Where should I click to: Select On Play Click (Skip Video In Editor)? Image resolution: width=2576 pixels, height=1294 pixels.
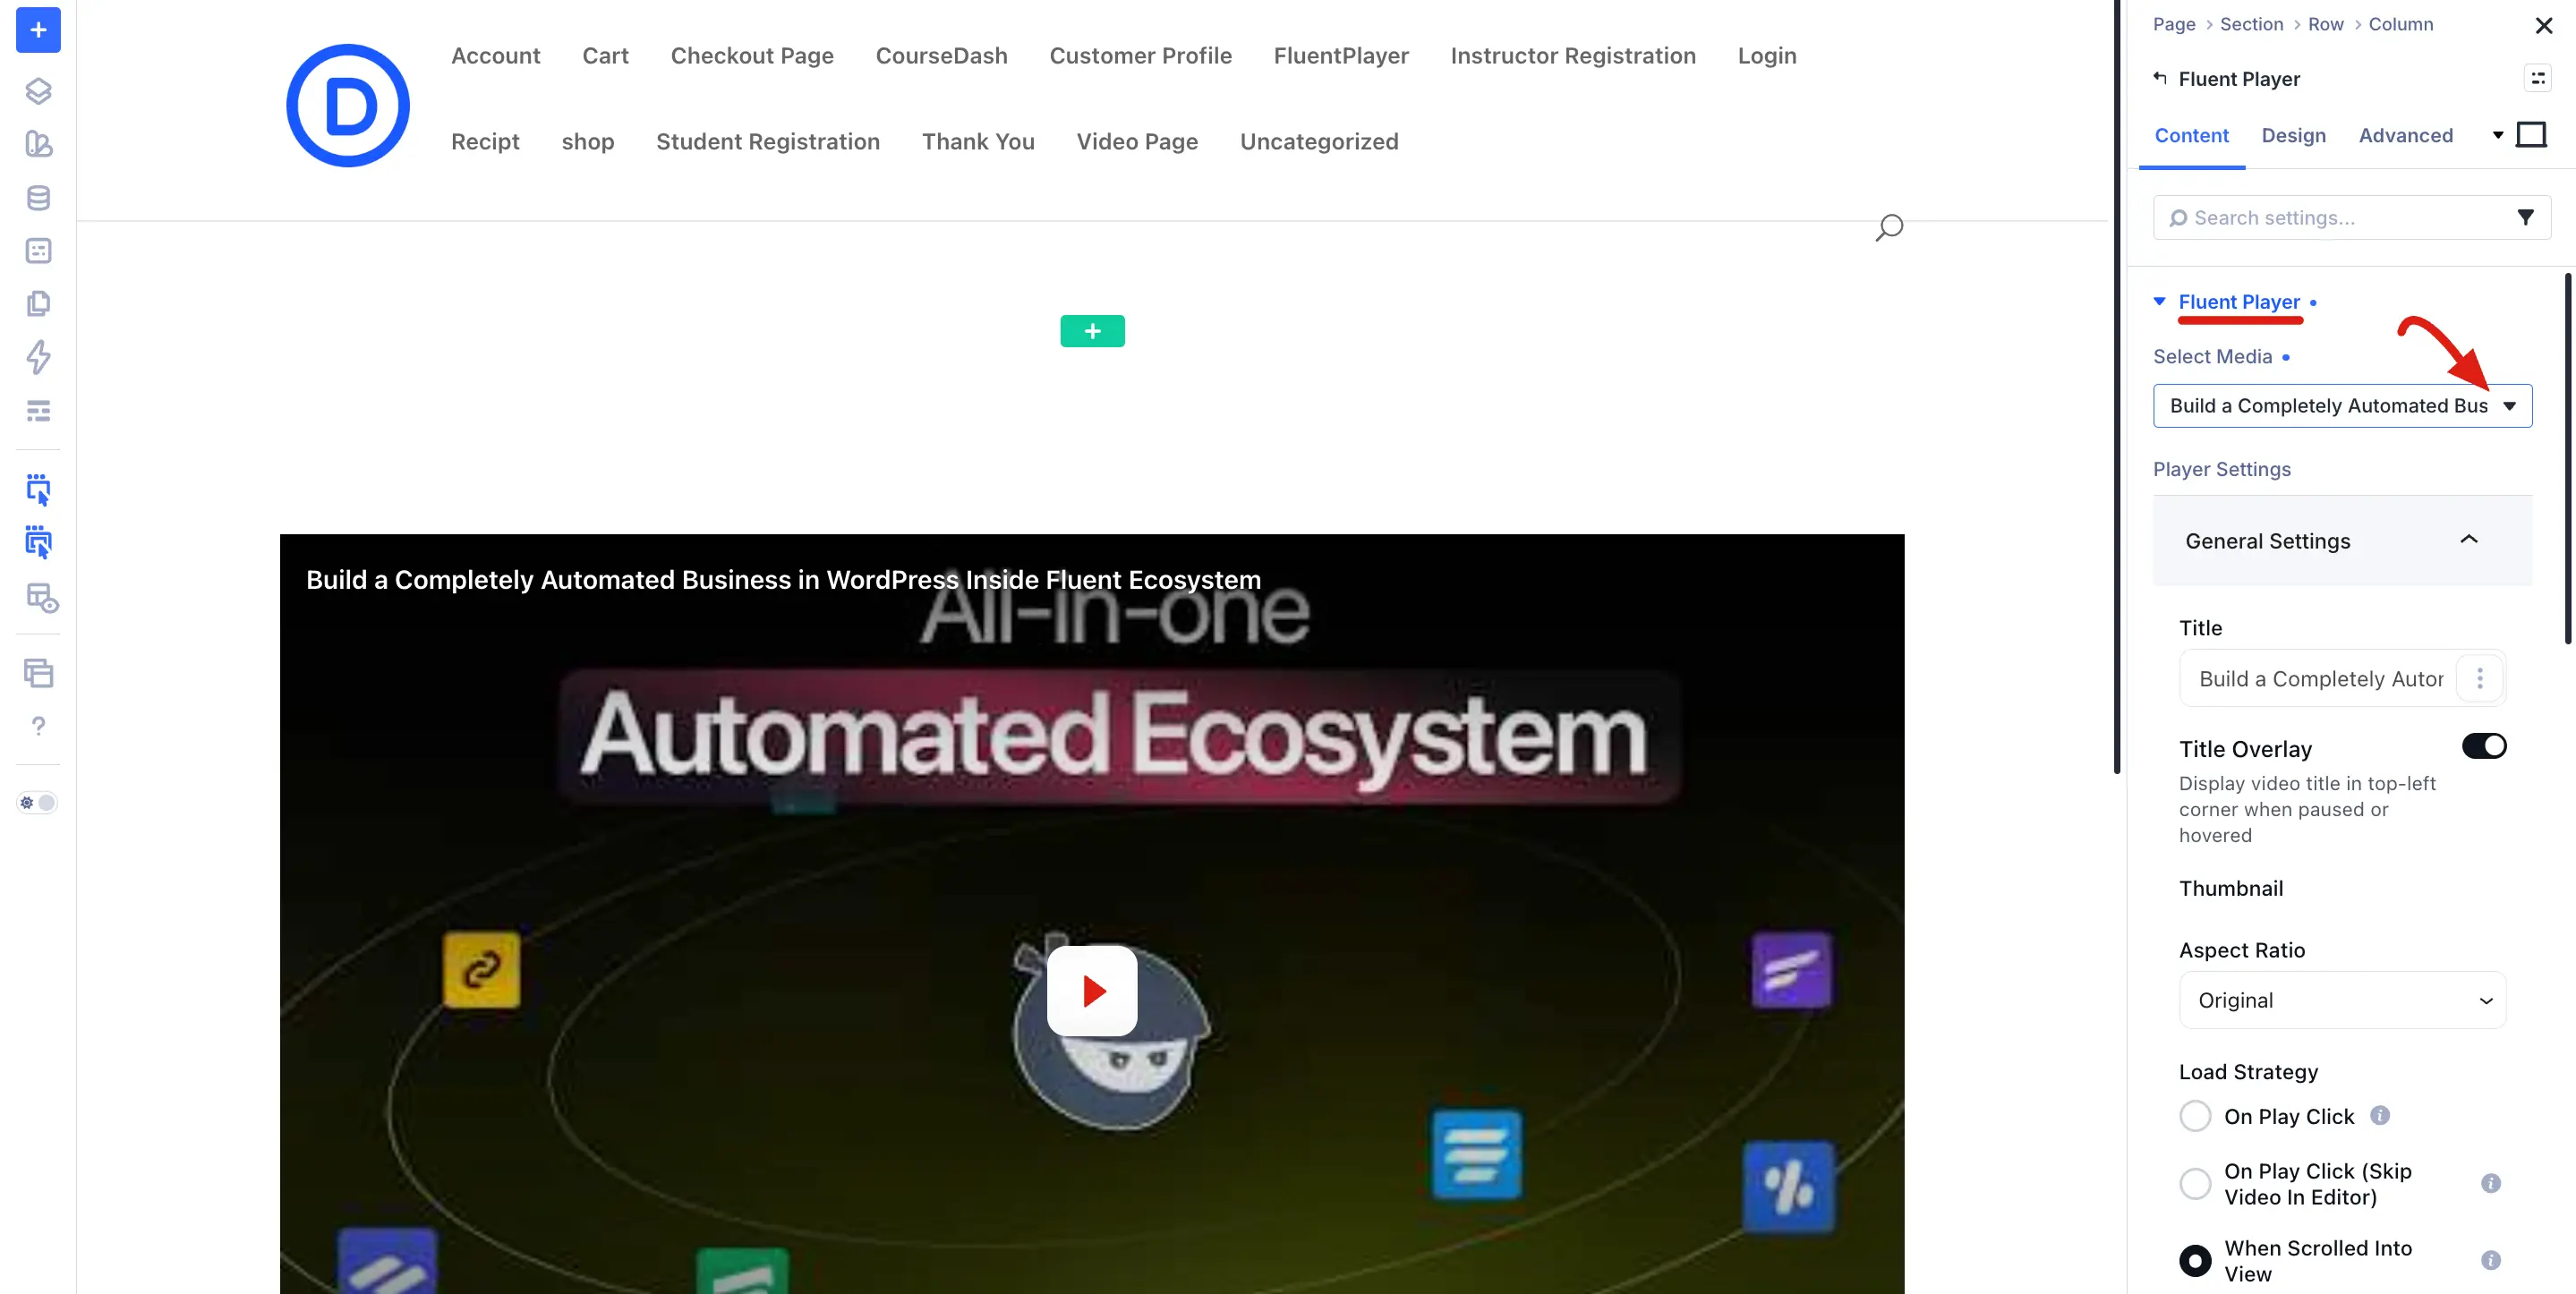coord(2196,1184)
